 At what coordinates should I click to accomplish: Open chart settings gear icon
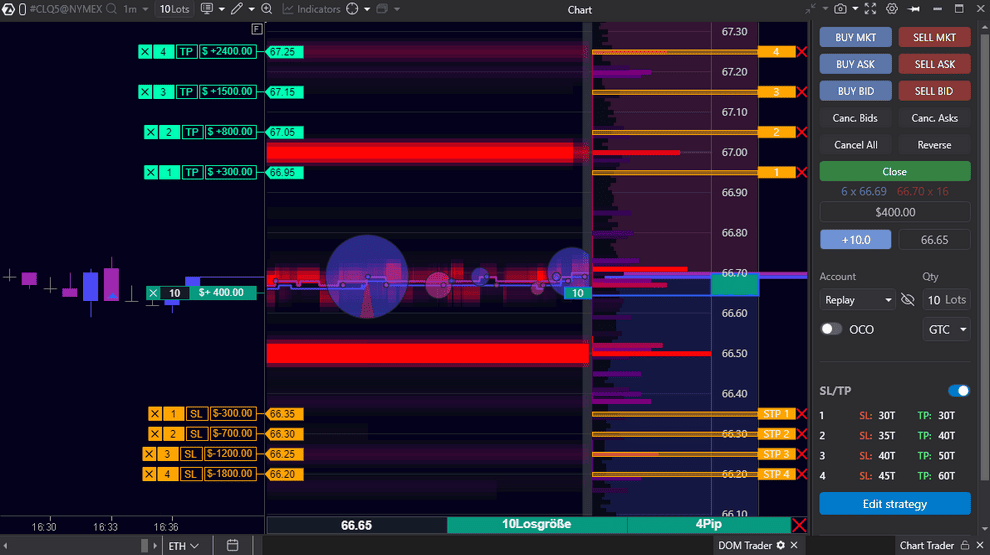tap(892, 9)
